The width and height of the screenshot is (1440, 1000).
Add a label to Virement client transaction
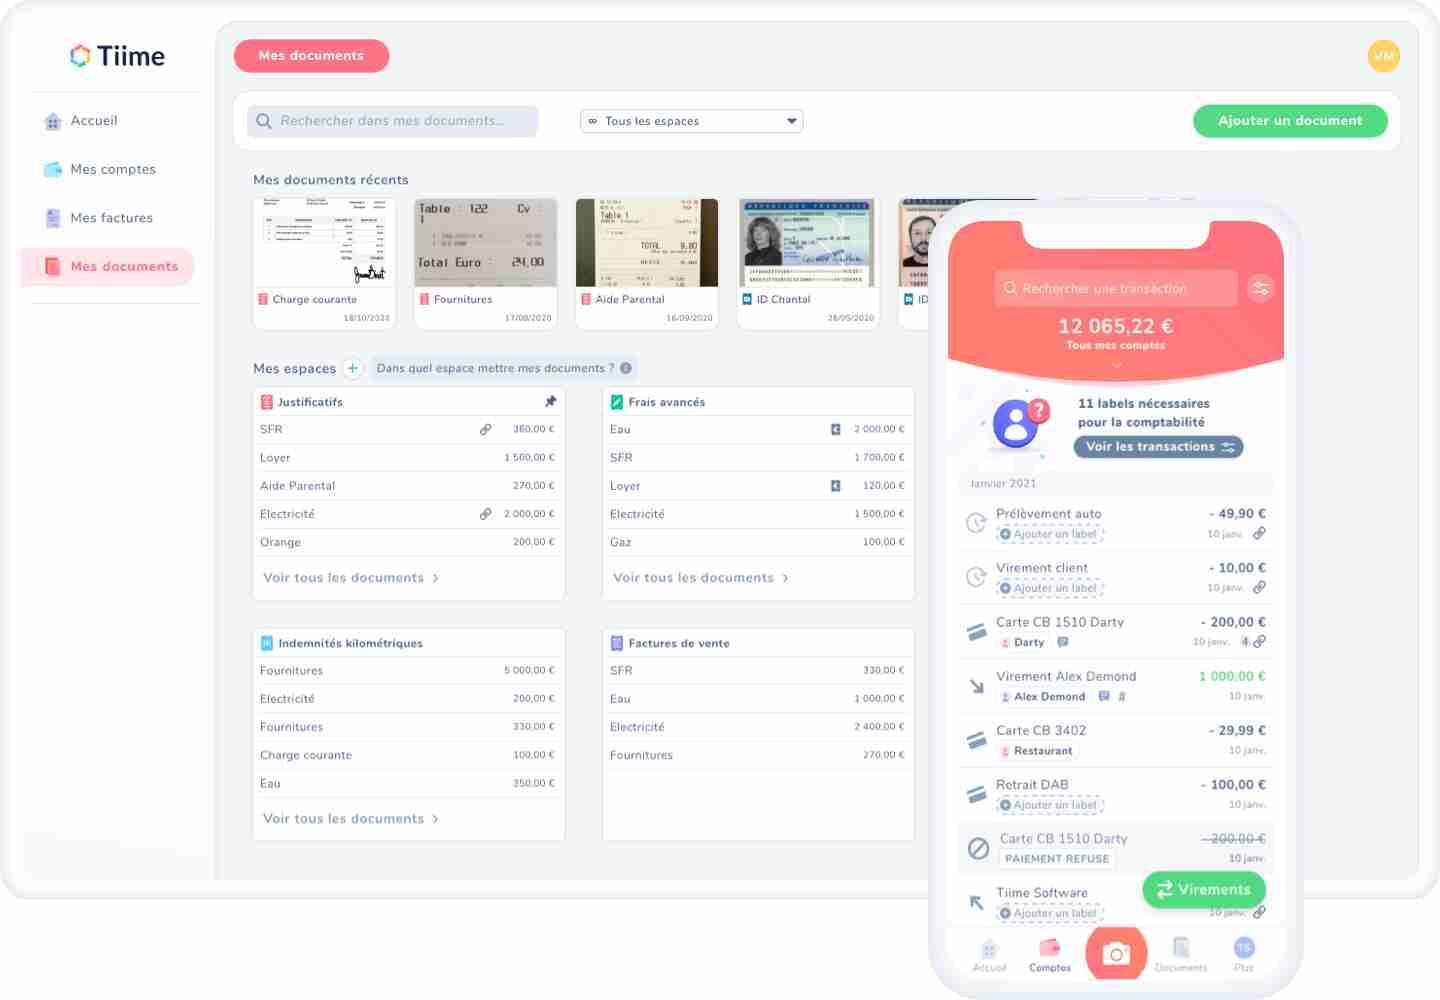click(1049, 588)
